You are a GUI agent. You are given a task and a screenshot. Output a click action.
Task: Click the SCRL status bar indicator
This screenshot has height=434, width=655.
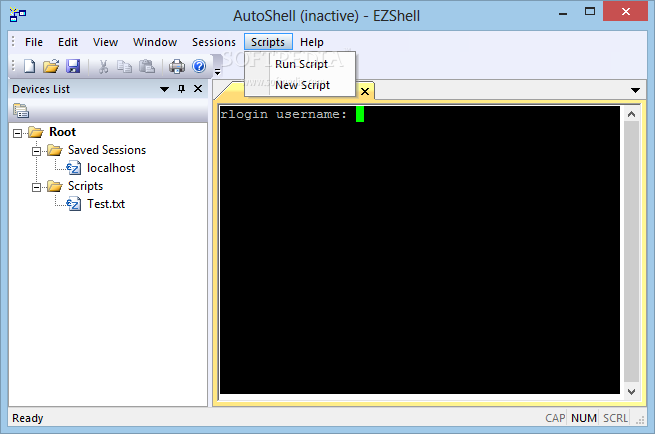615,418
